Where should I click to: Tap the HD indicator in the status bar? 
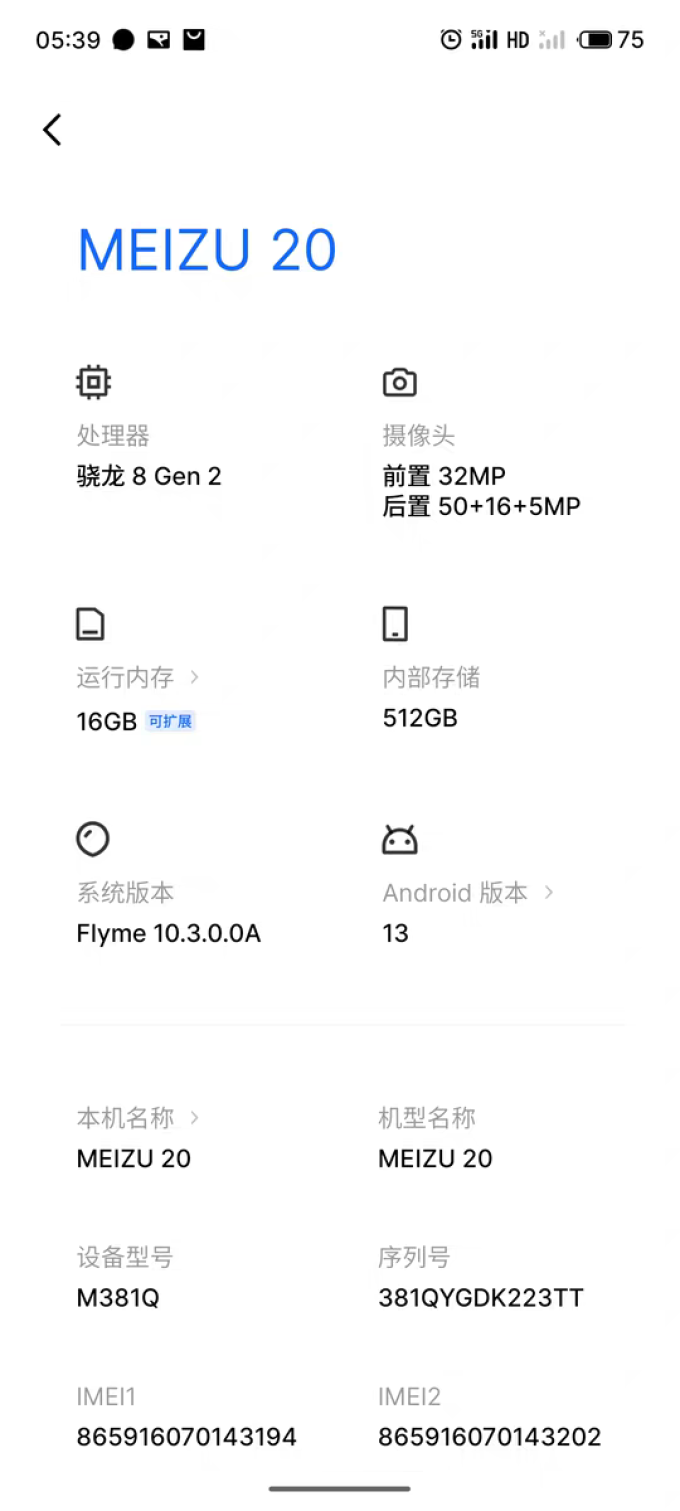click(x=517, y=39)
